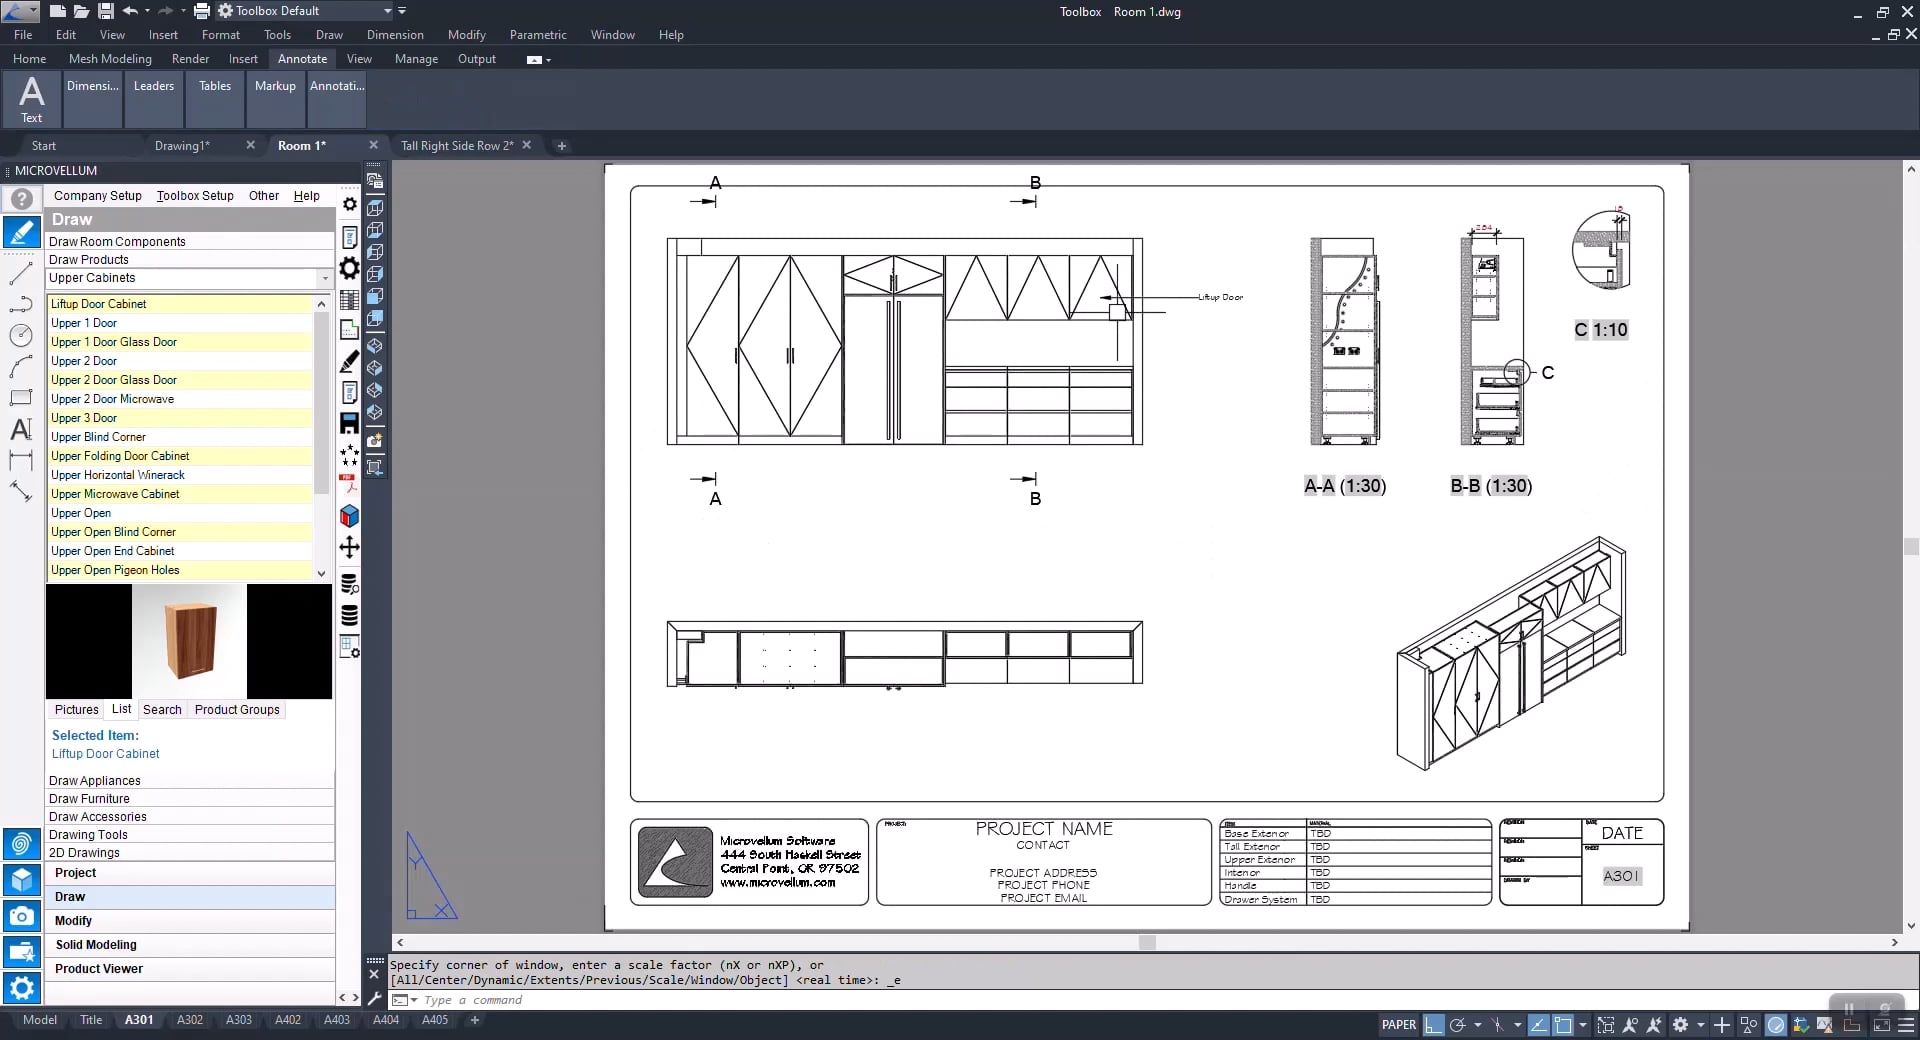
Task: Select the rectangle tool in left toolbar
Action: pos(21,398)
